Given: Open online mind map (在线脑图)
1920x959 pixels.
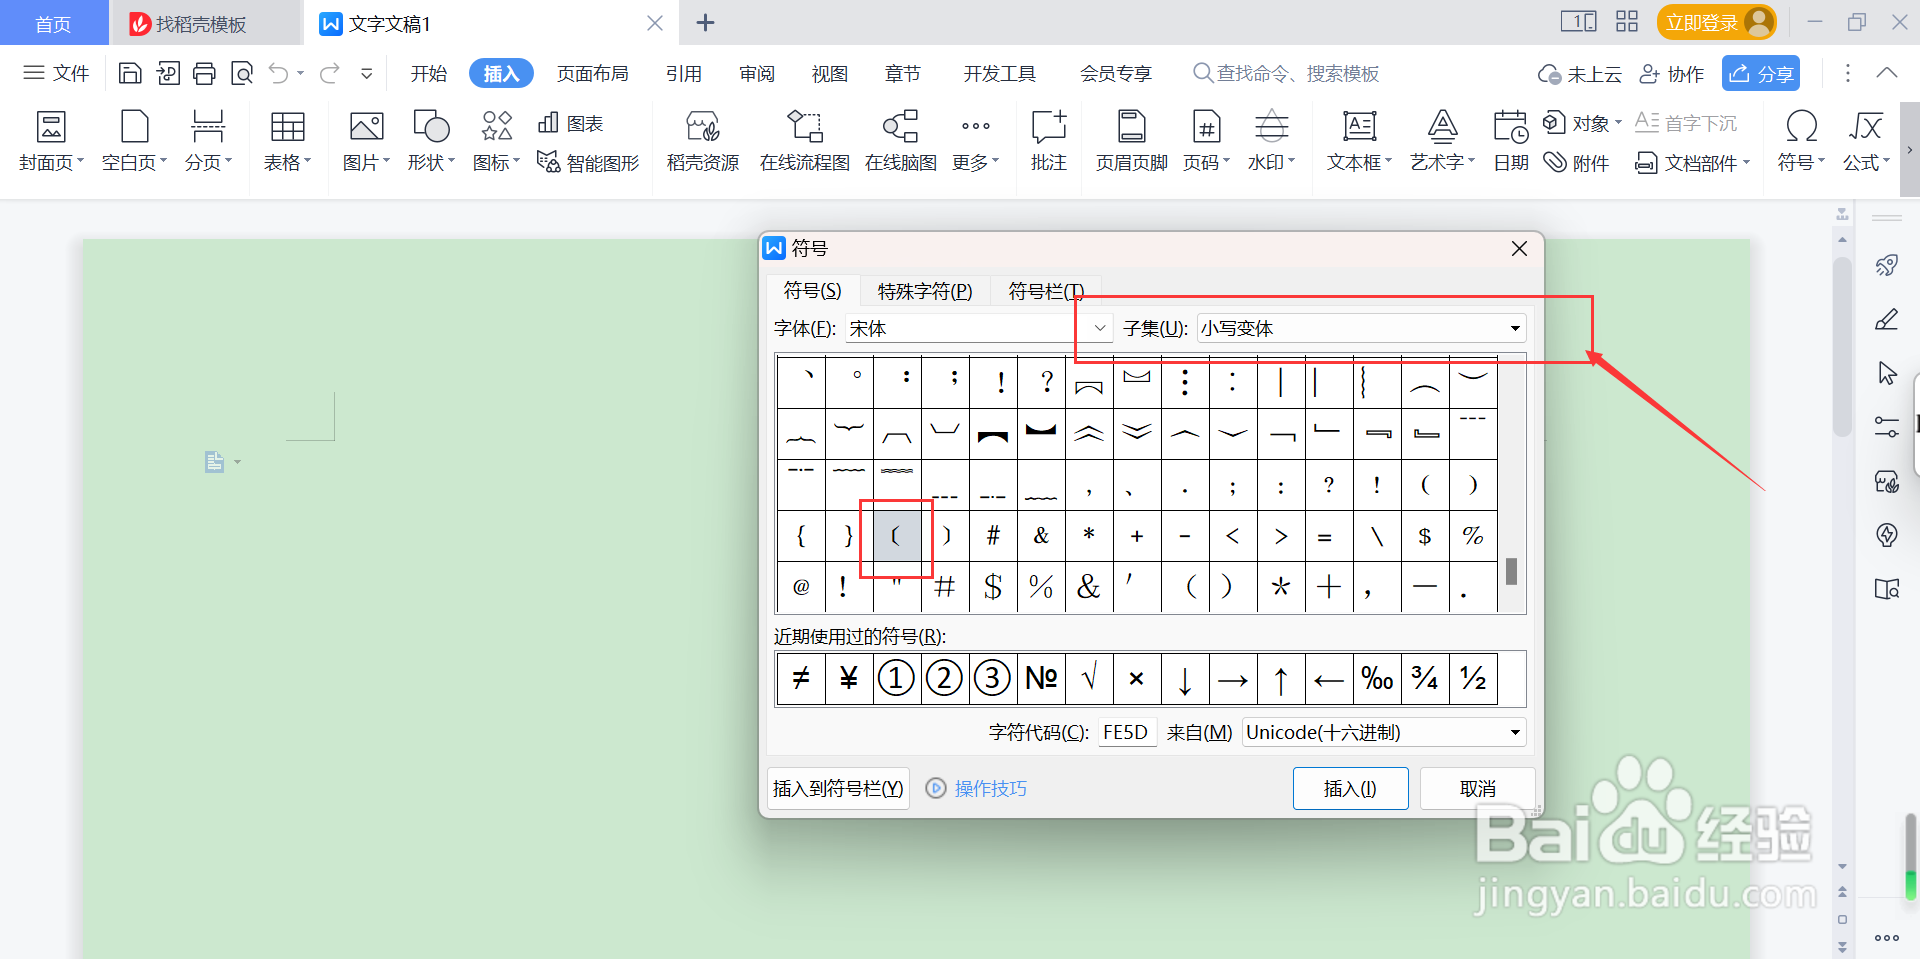Looking at the screenshot, I should click(900, 140).
